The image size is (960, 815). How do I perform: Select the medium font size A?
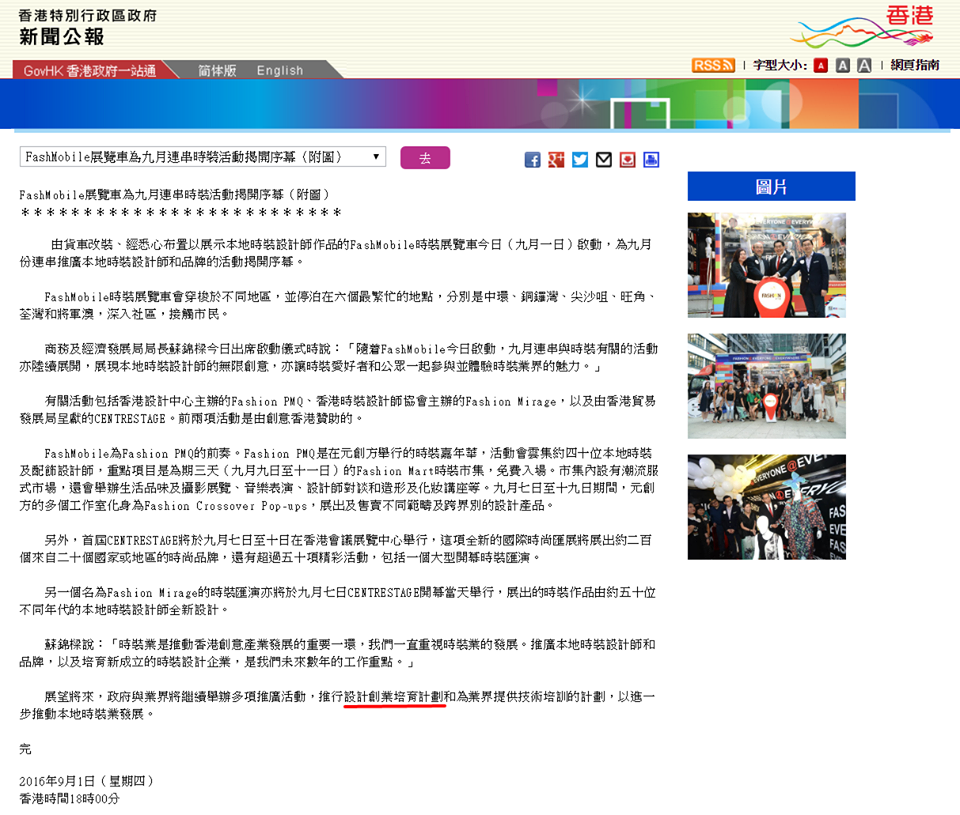tap(842, 65)
